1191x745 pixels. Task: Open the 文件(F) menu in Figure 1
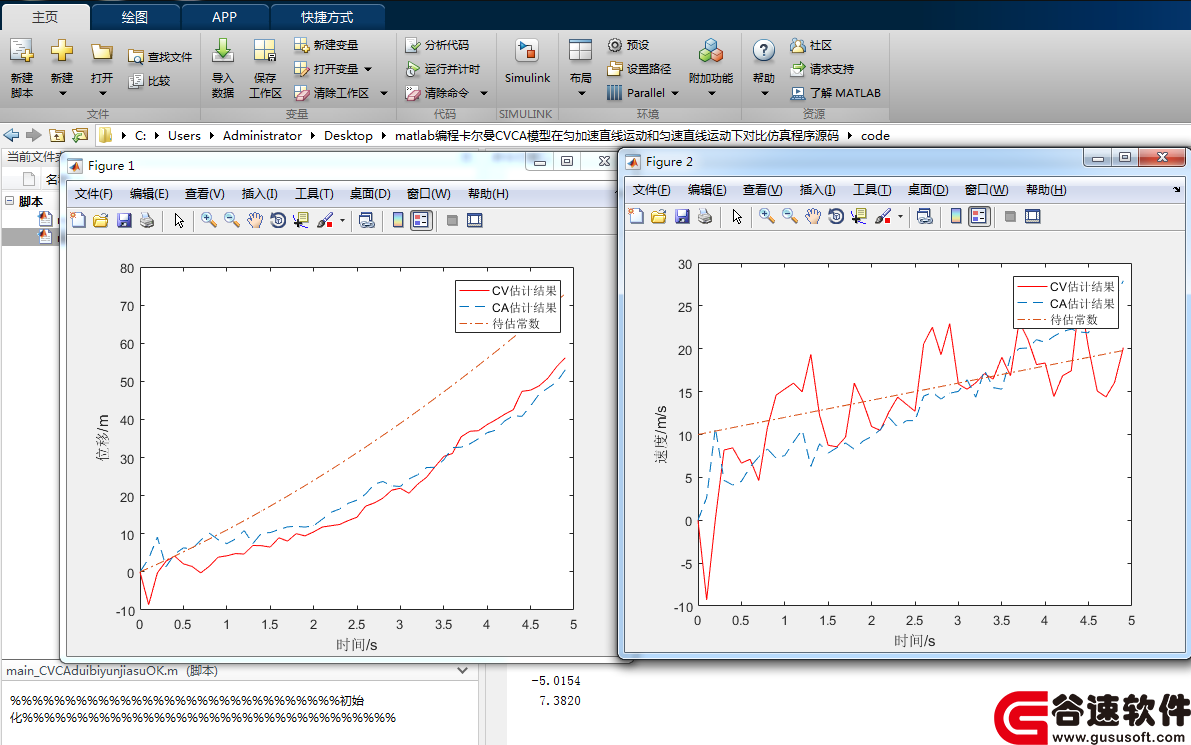click(x=93, y=194)
